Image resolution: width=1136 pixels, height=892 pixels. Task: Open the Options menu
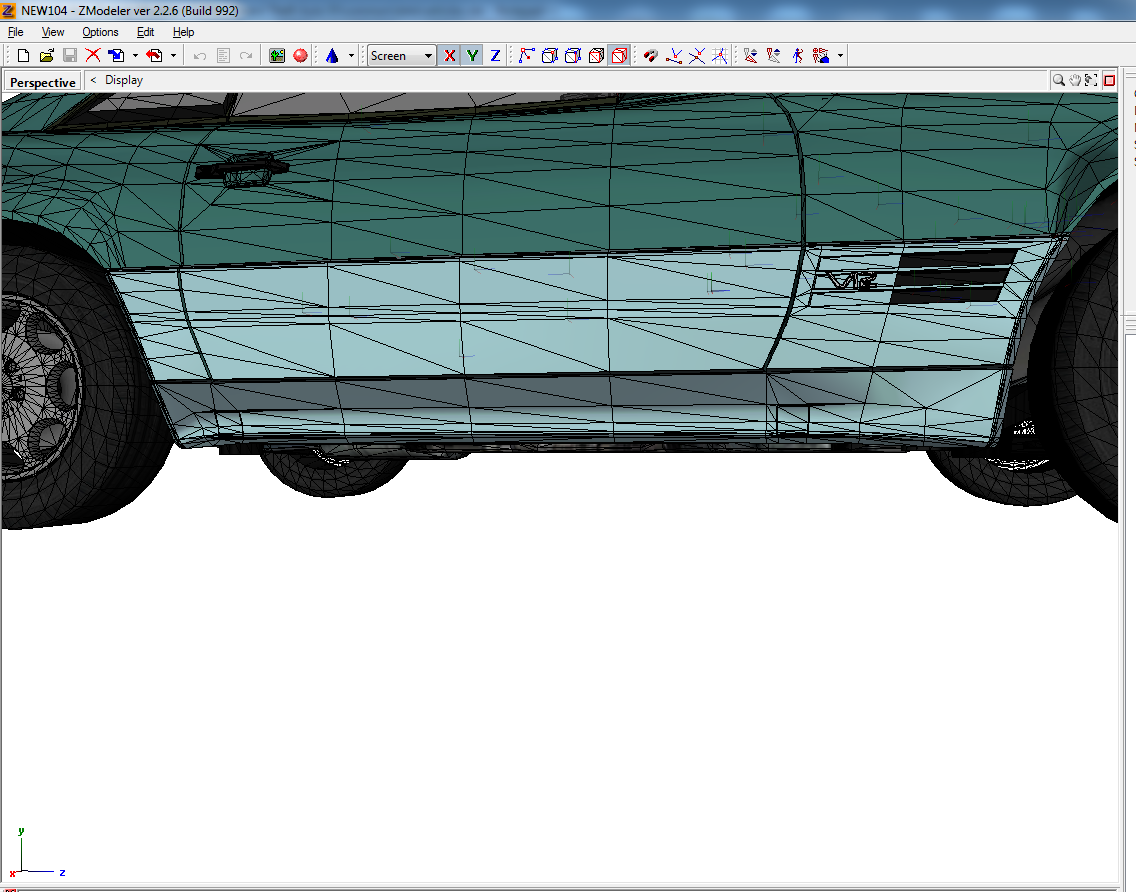point(100,32)
